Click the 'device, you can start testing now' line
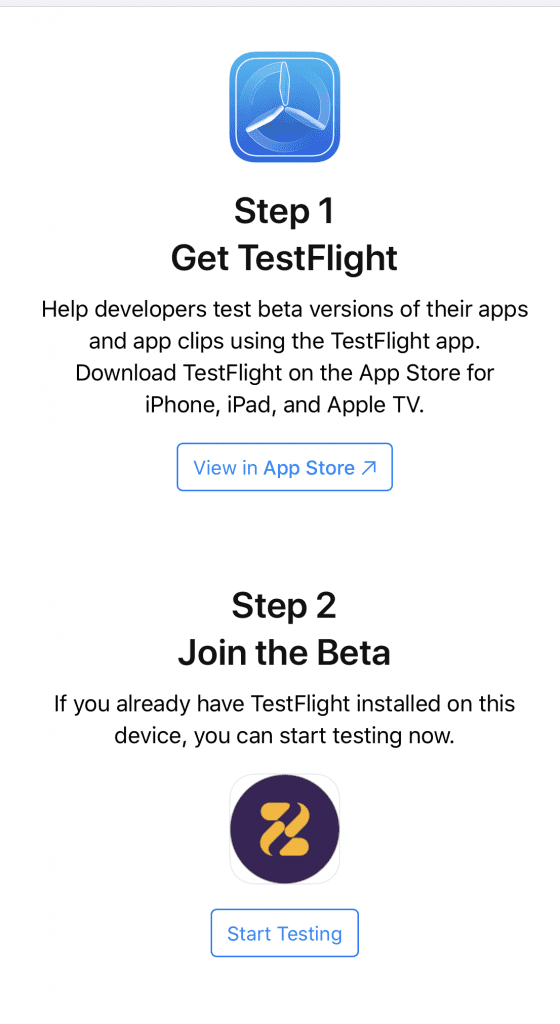Screen dimensions: 560x1024 coord(285,736)
